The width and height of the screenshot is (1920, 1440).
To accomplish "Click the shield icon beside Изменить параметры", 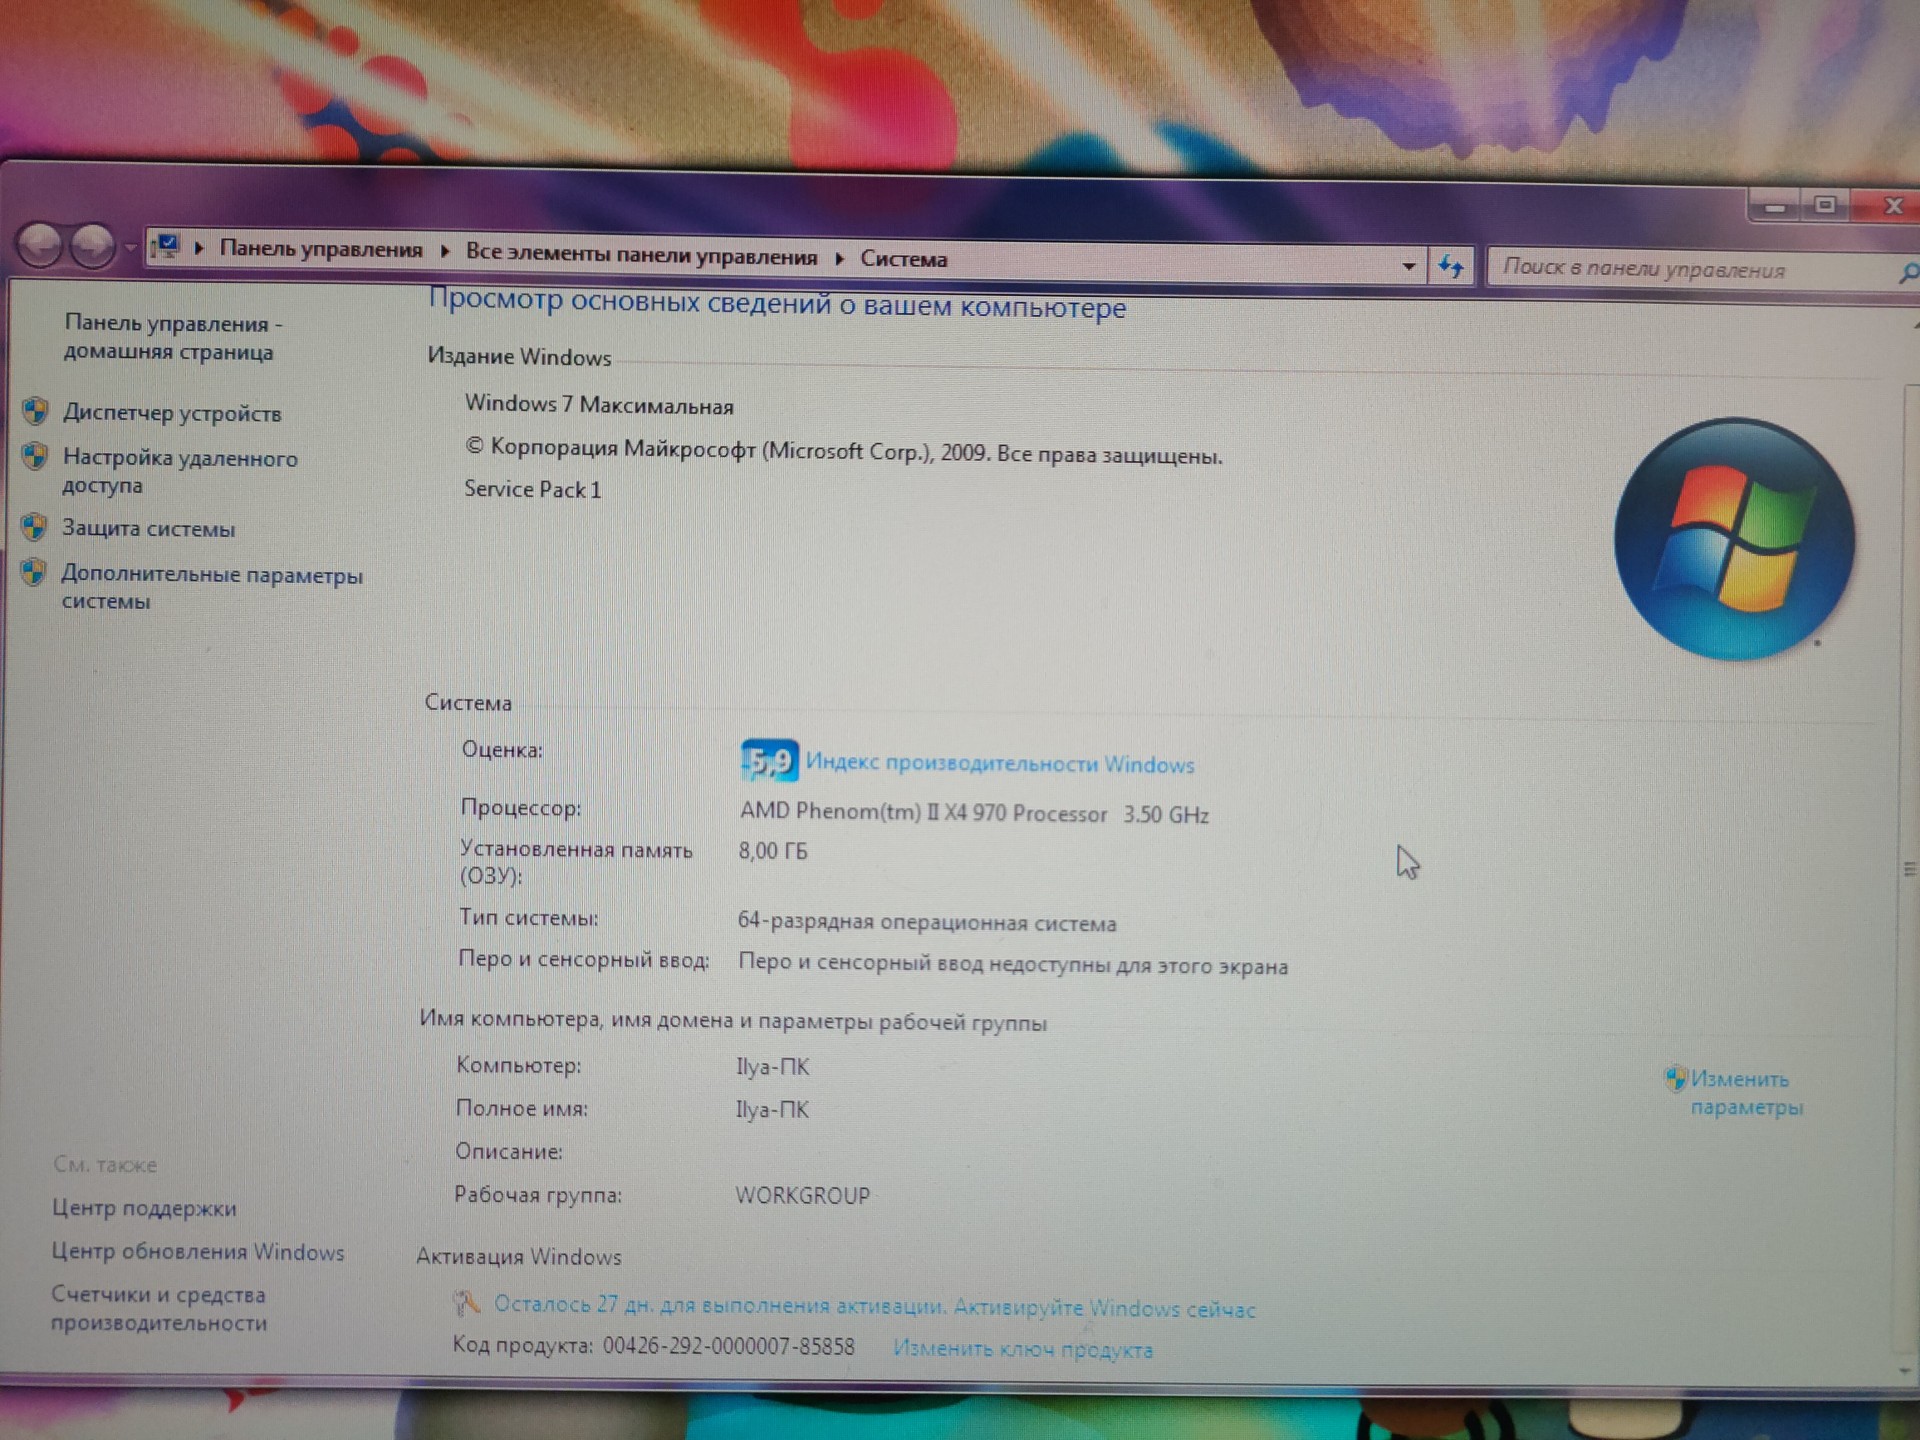I will [1675, 1078].
